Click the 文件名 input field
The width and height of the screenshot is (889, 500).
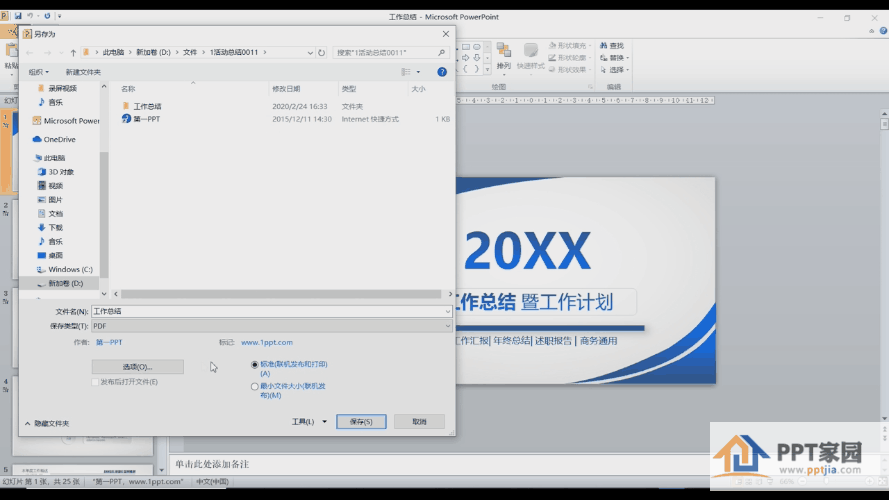pyautogui.click(x=272, y=311)
